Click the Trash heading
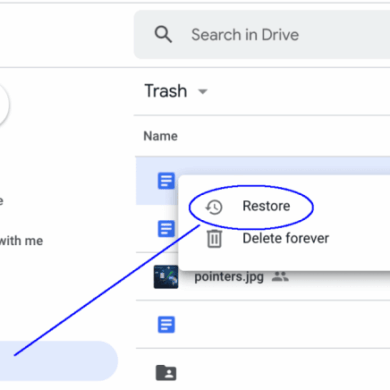Image resolution: width=390 pixels, height=390 pixels. (166, 91)
